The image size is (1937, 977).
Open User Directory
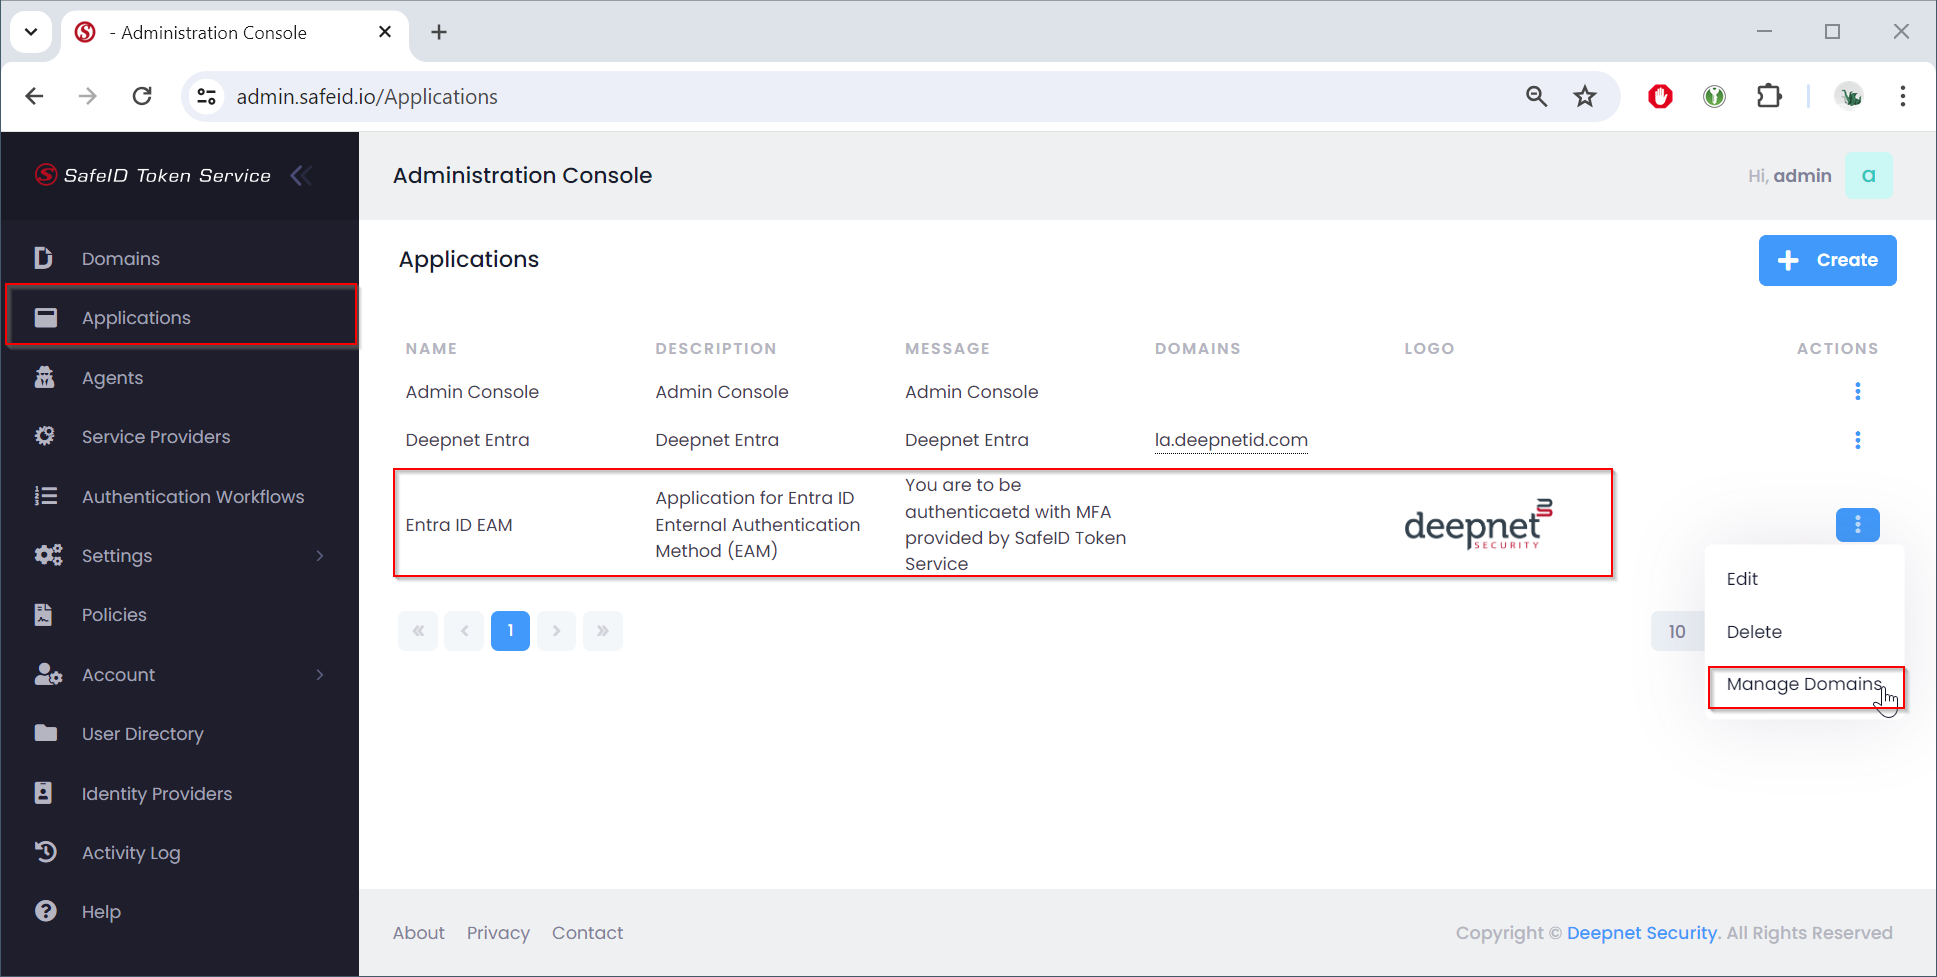tap(142, 734)
